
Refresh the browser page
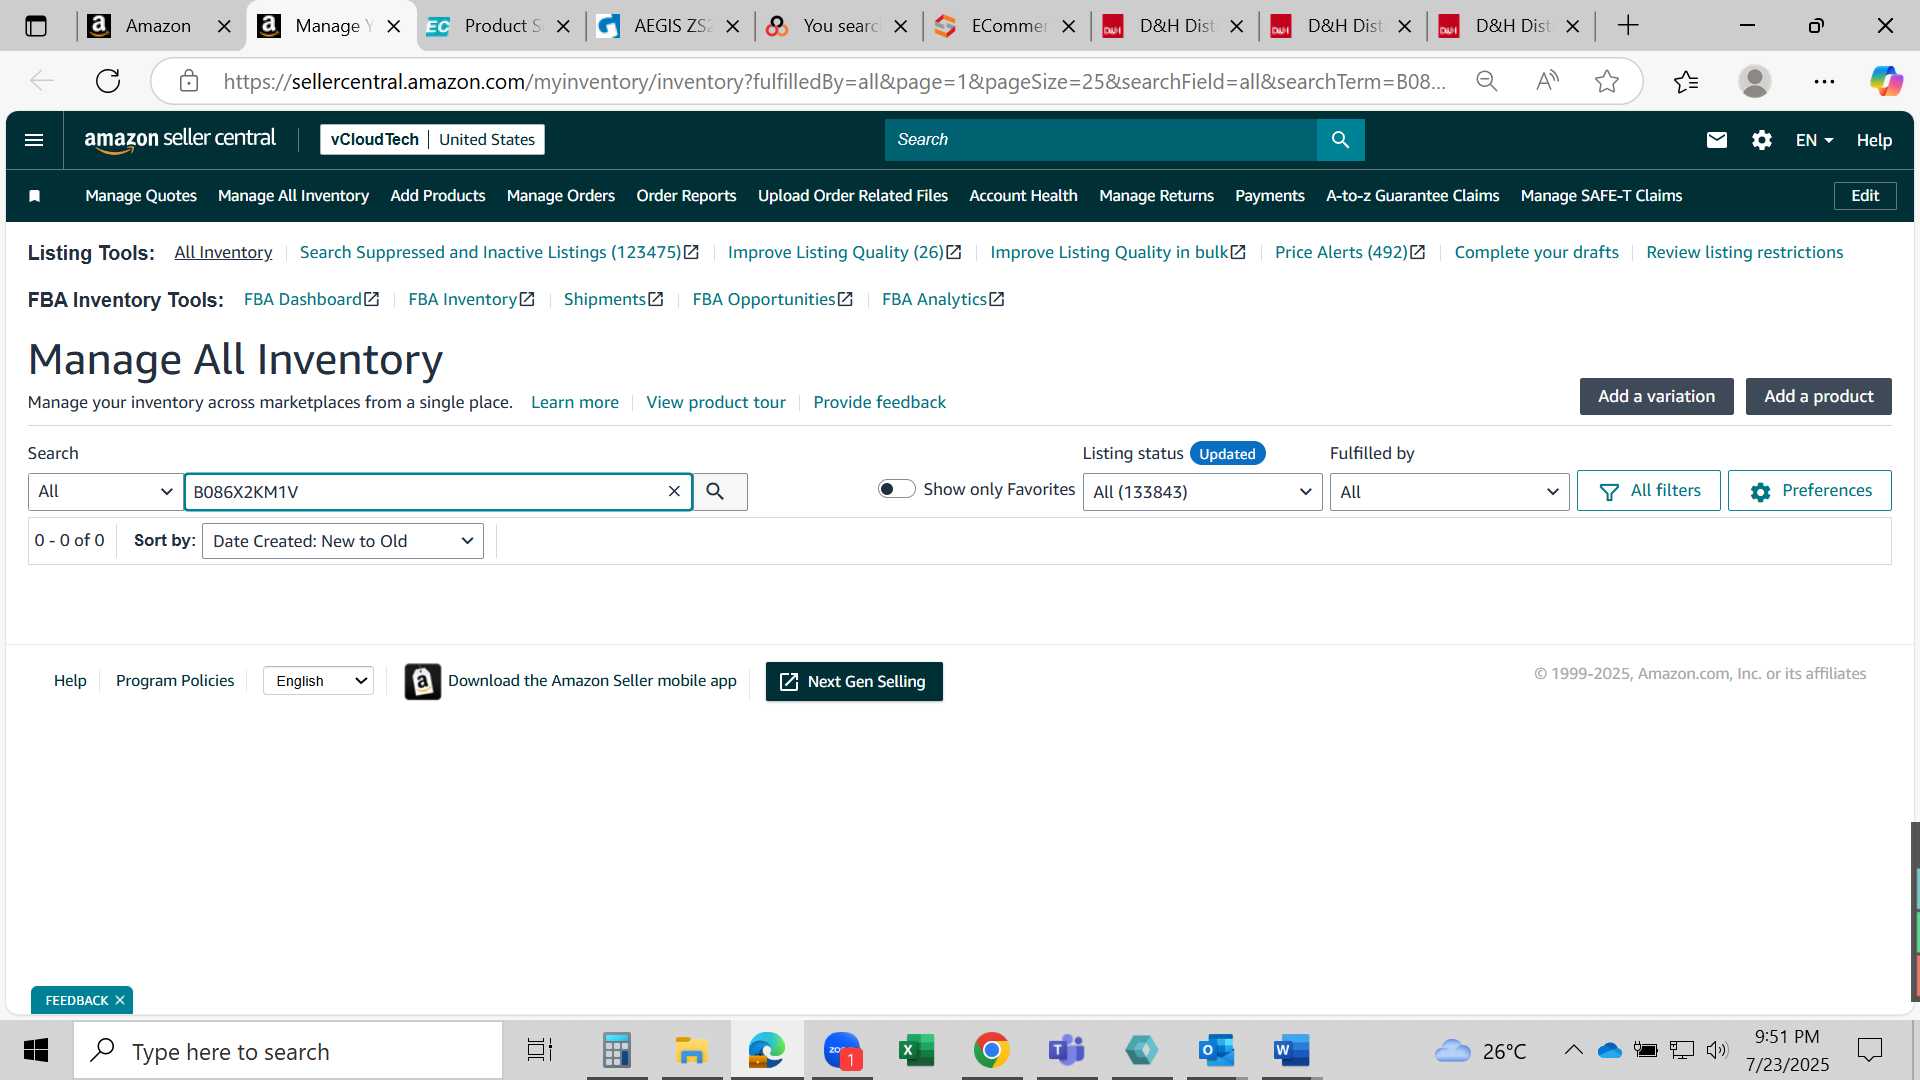[108, 81]
